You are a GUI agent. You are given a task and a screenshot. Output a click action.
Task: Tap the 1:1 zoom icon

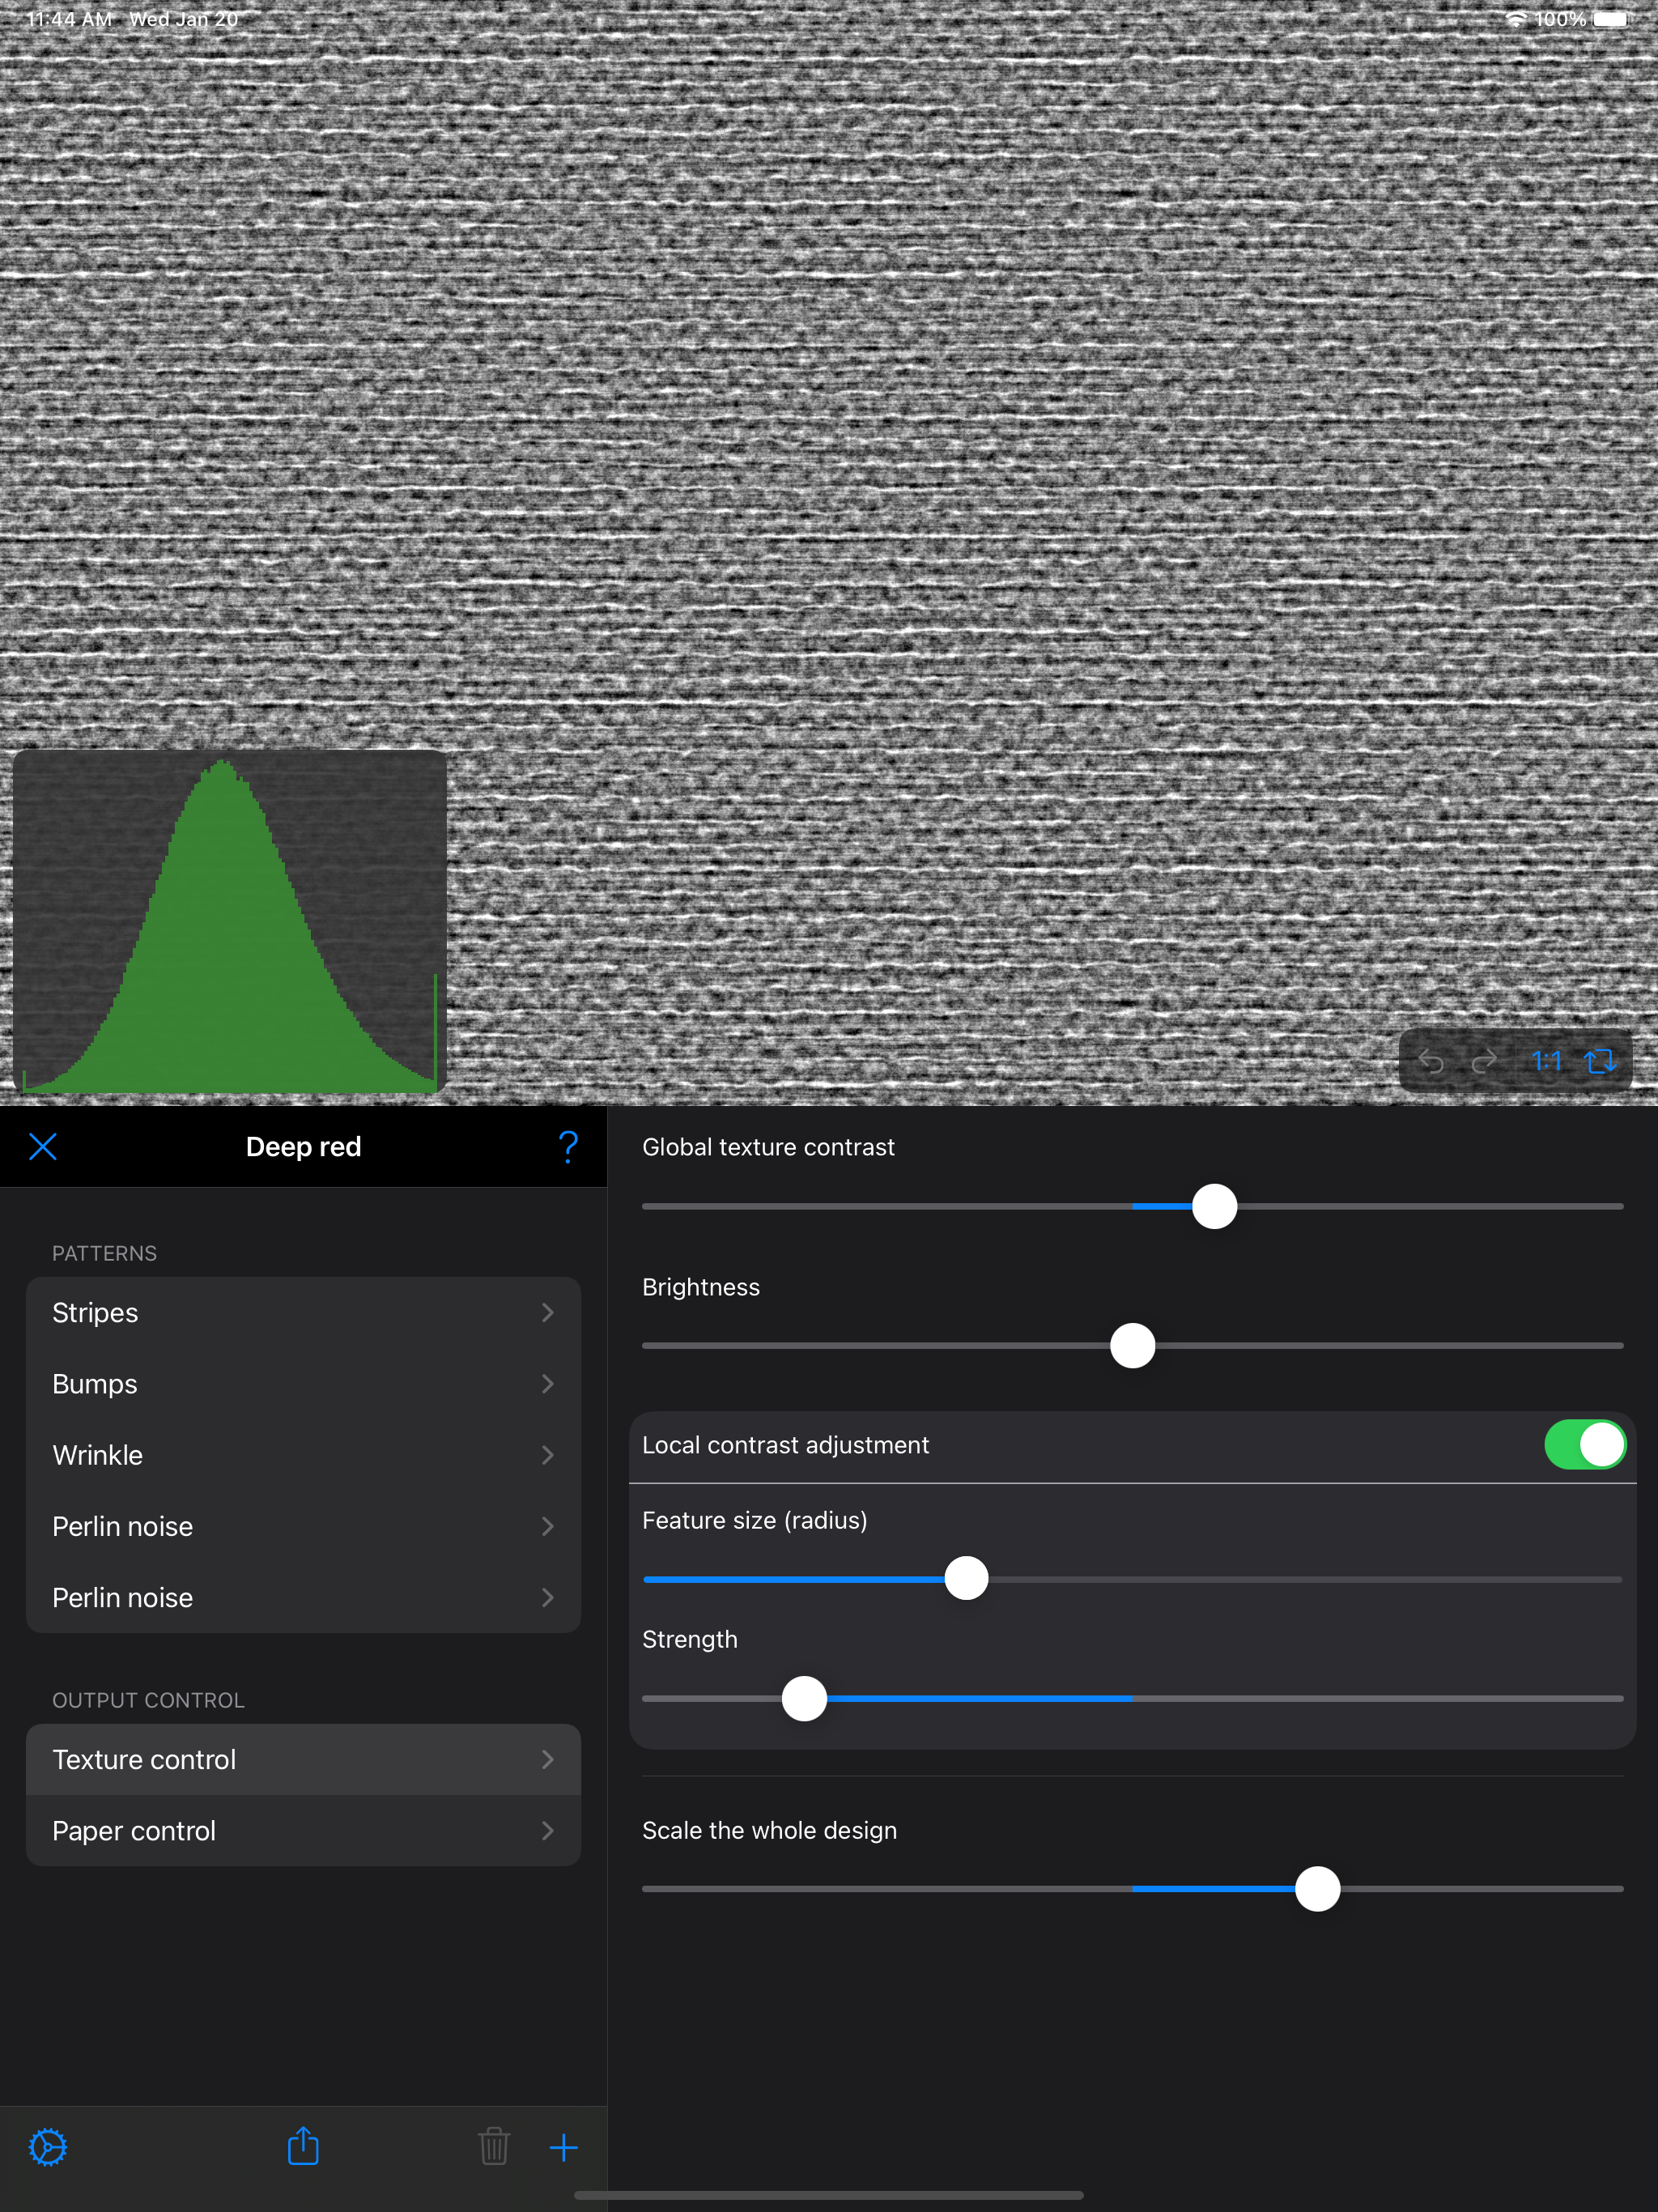click(x=1546, y=1061)
